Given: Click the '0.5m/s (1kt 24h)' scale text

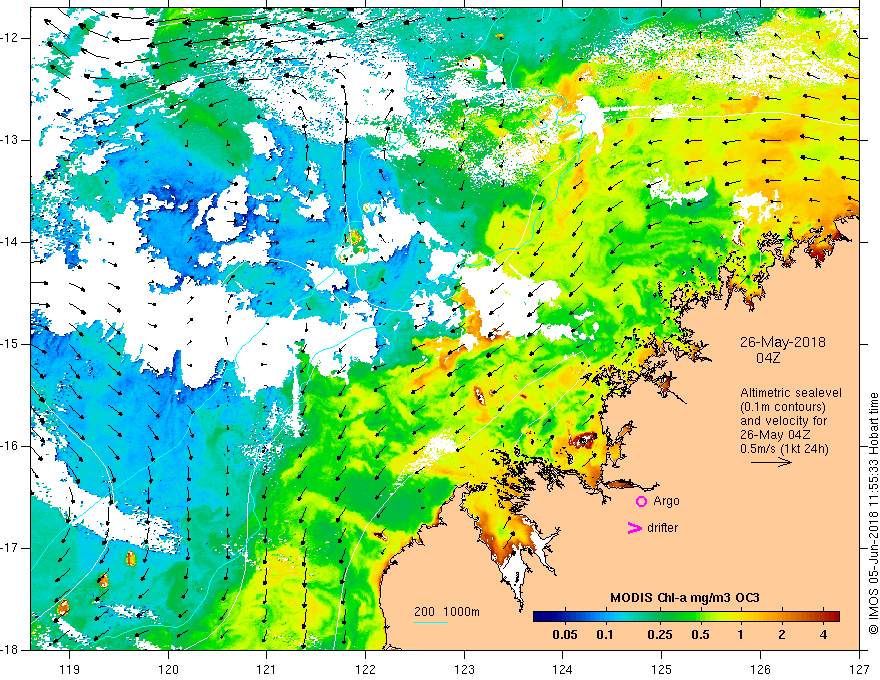Looking at the screenshot, I should (x=784, y=448).
